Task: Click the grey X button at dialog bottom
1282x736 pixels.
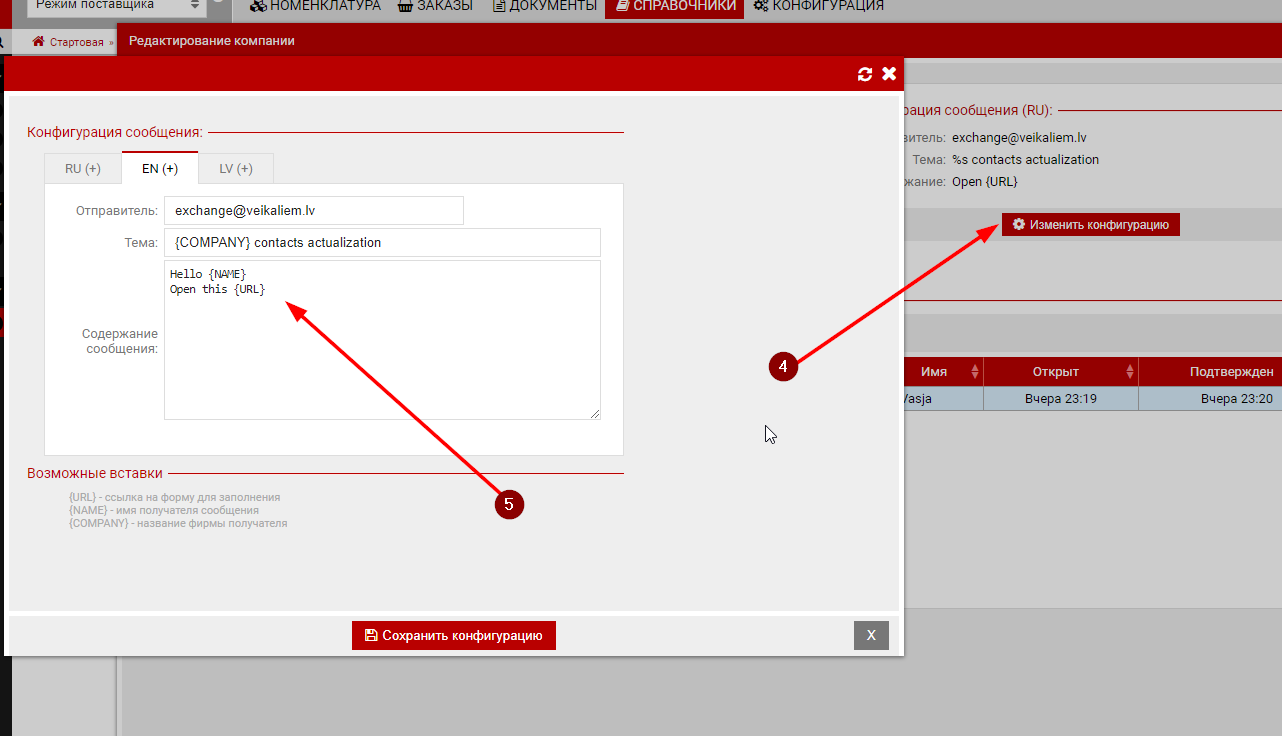Action: pos(871,635)
